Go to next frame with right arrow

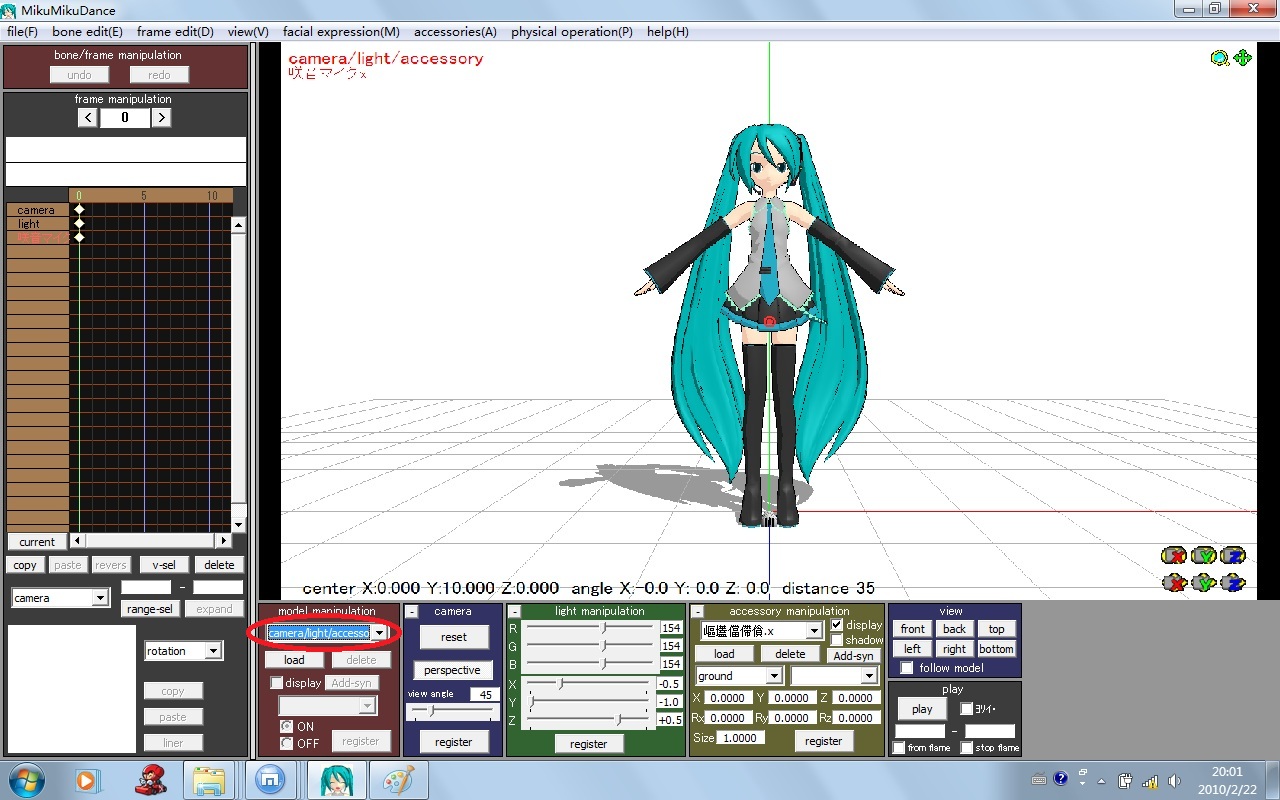[x=161, y=117]
